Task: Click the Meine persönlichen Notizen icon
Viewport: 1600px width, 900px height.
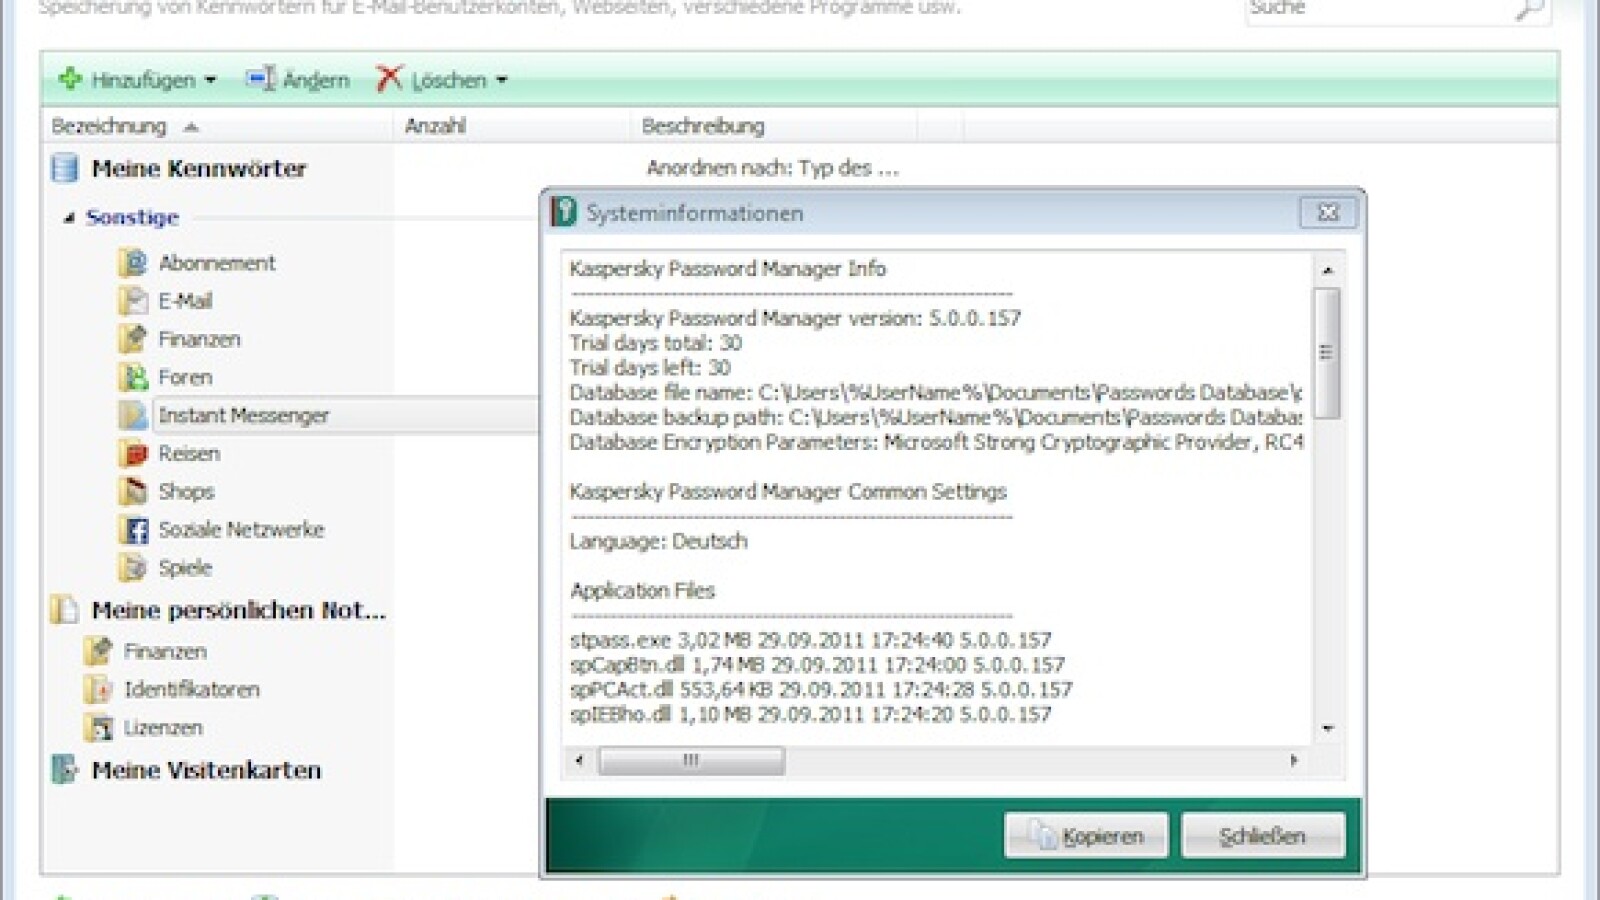Action: click(x=65, y=610)
